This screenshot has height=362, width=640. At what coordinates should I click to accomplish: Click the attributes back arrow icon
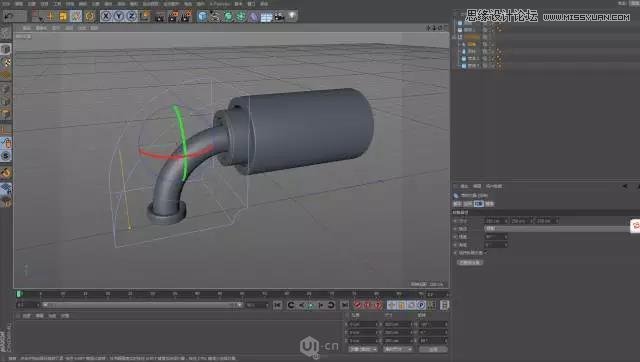[x=625, y=186]
